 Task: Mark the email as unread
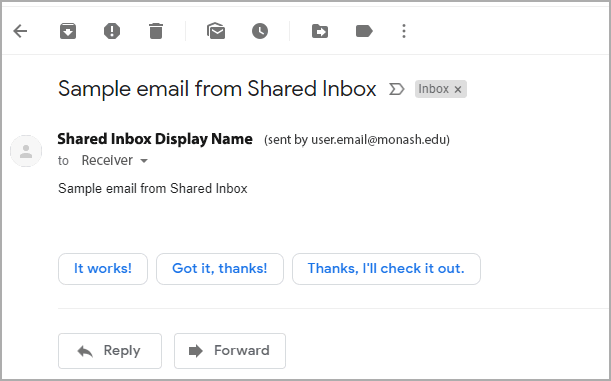pyautogui.click(x=216, y=31)
